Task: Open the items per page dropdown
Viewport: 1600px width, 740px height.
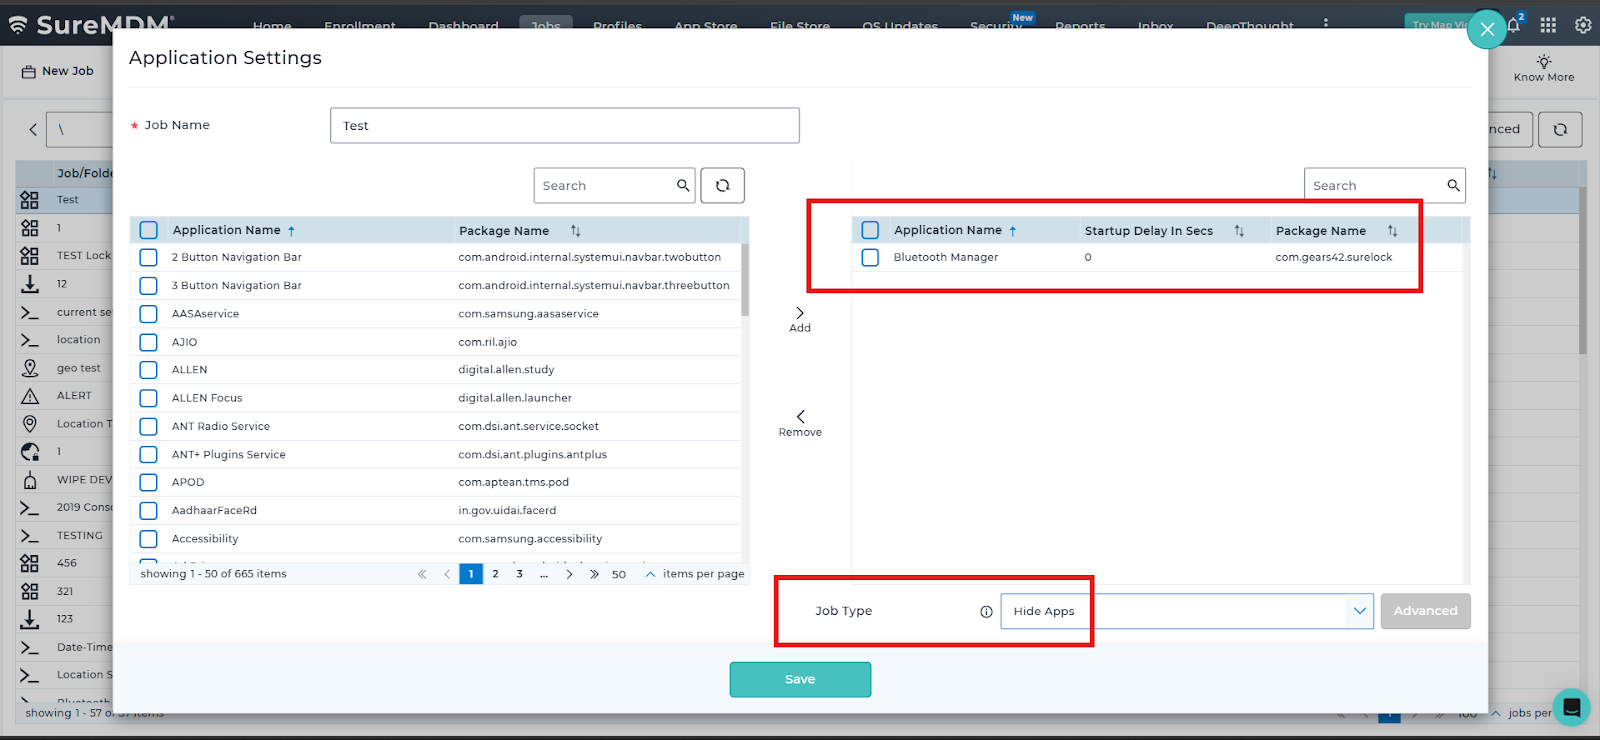Action: coord(650,575)
